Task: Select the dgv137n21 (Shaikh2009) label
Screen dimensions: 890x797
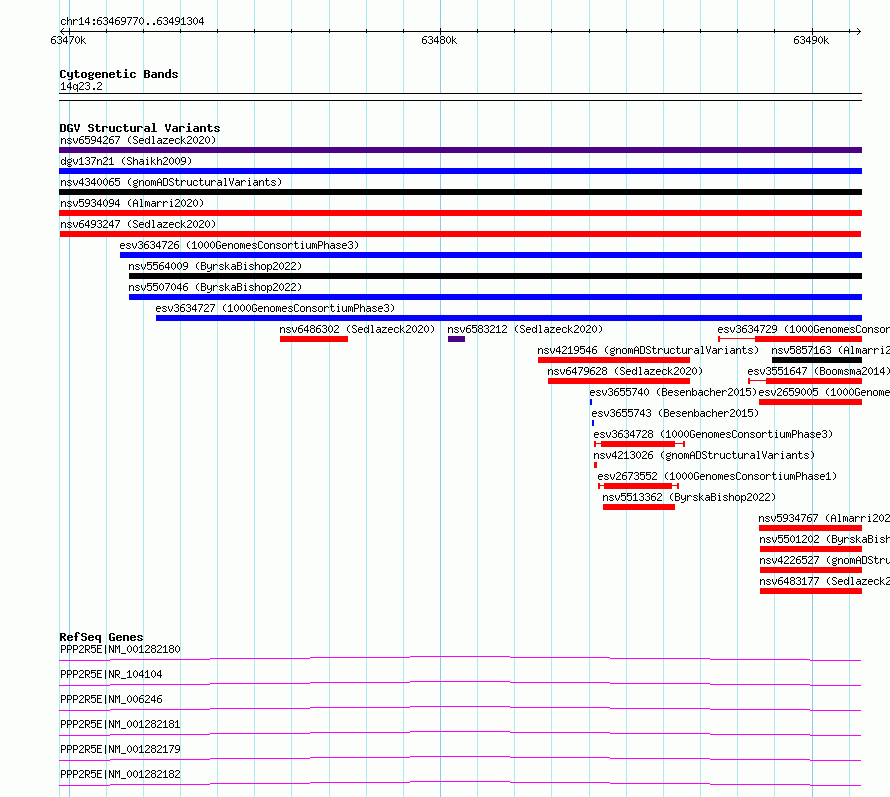Action: (x=126, y=161)
